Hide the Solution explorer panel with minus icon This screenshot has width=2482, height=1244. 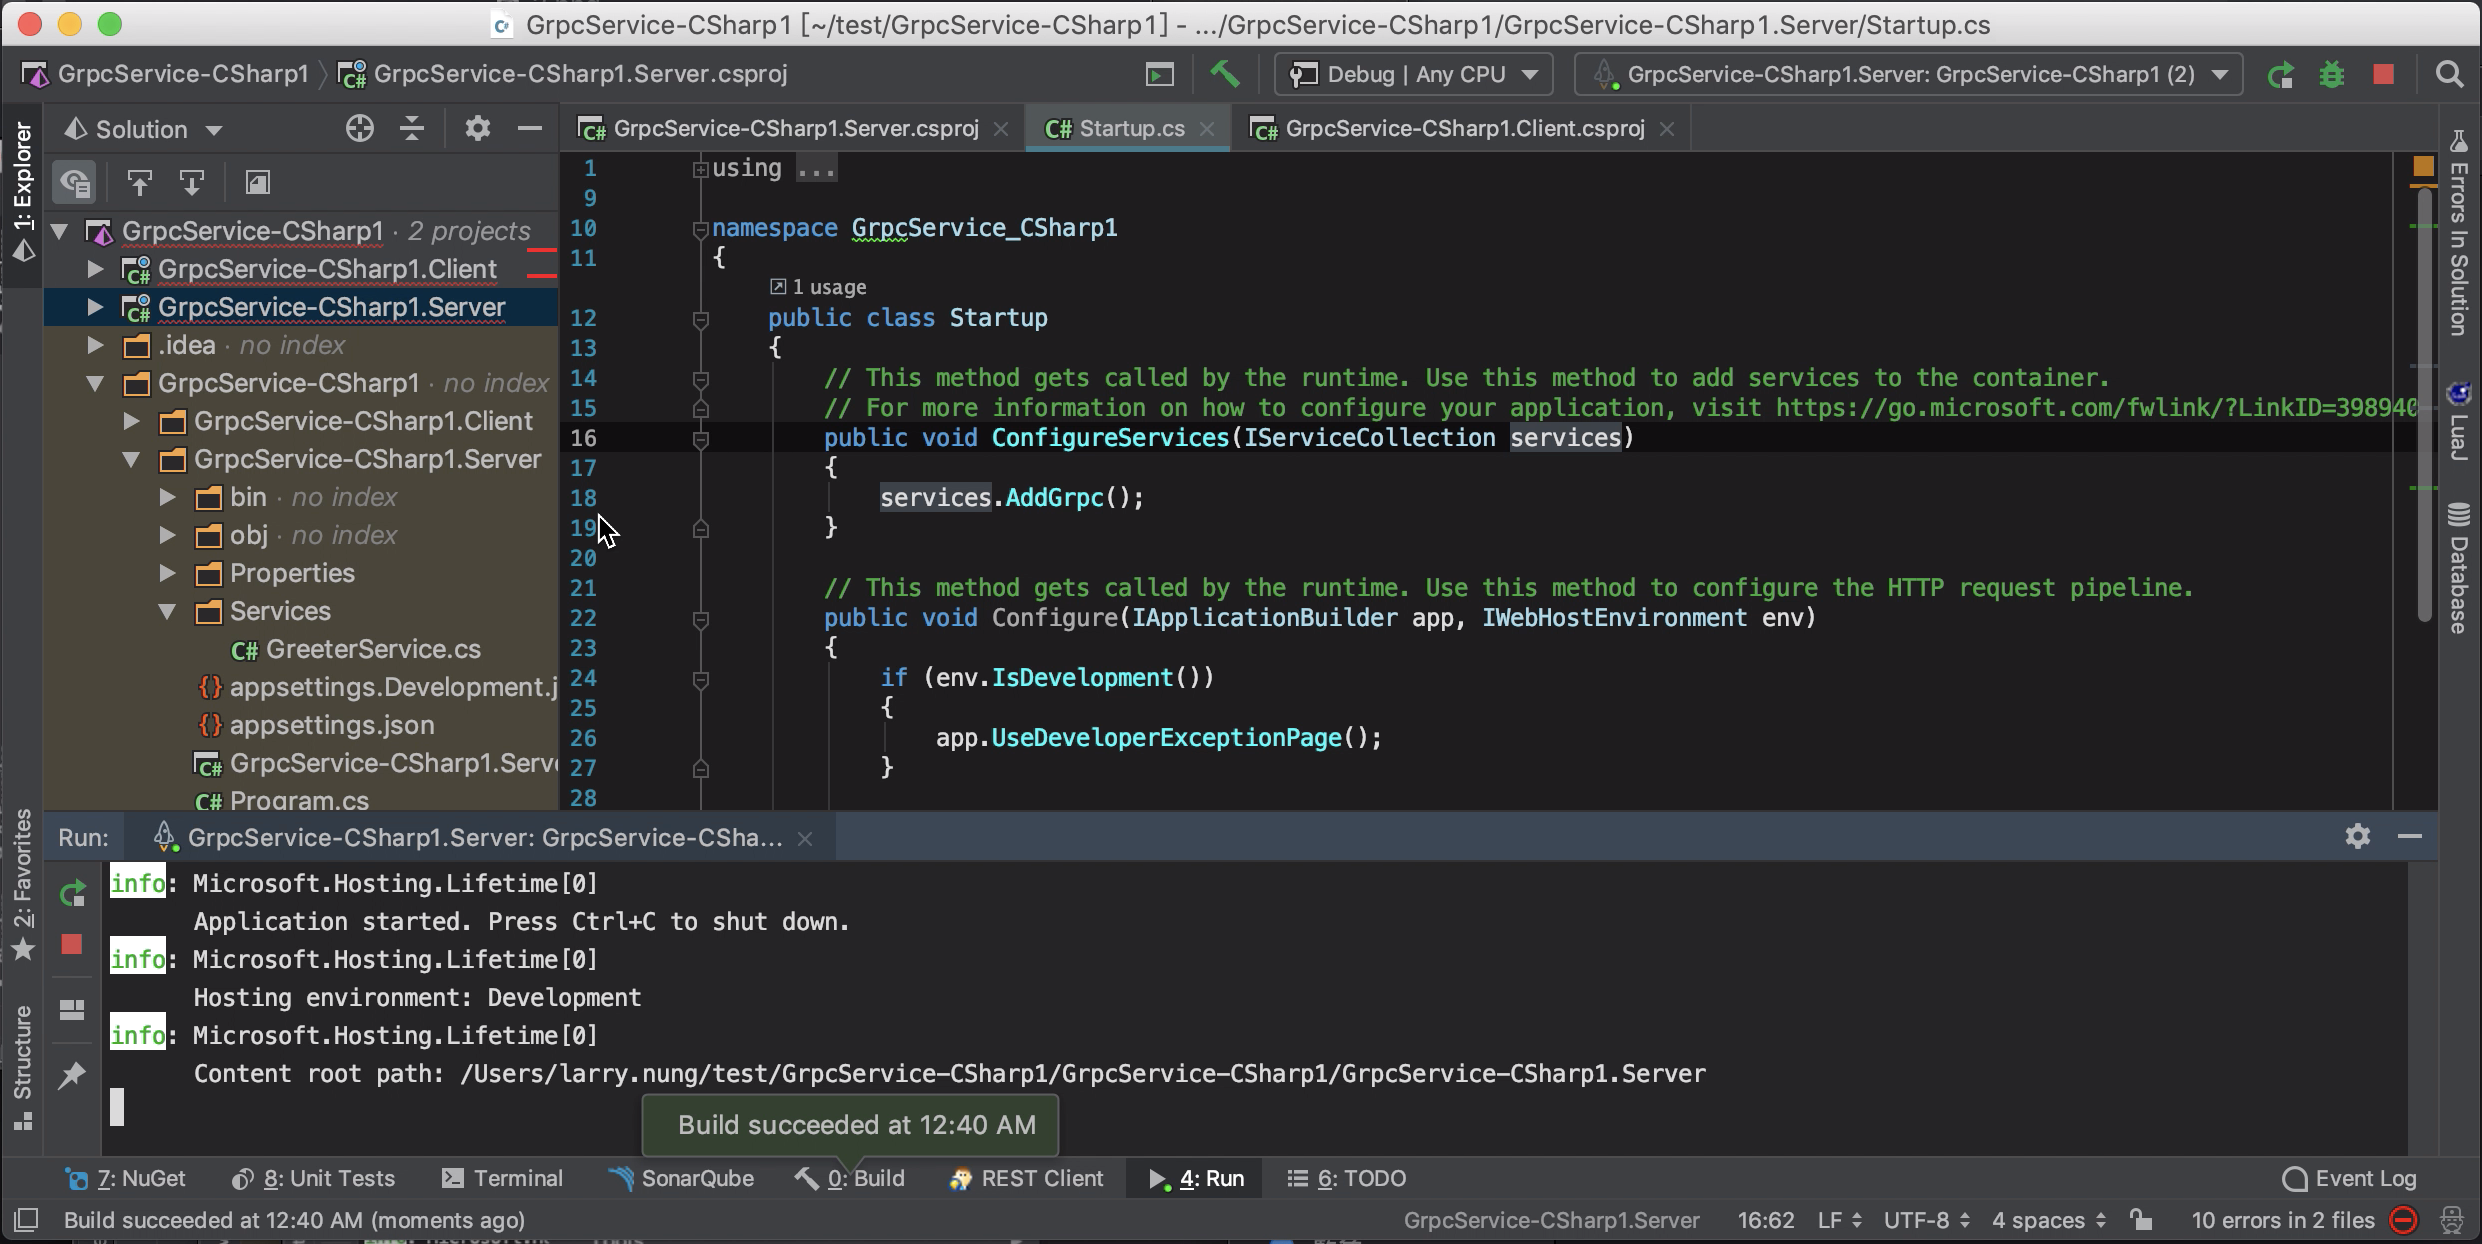[x=530, y=128]
